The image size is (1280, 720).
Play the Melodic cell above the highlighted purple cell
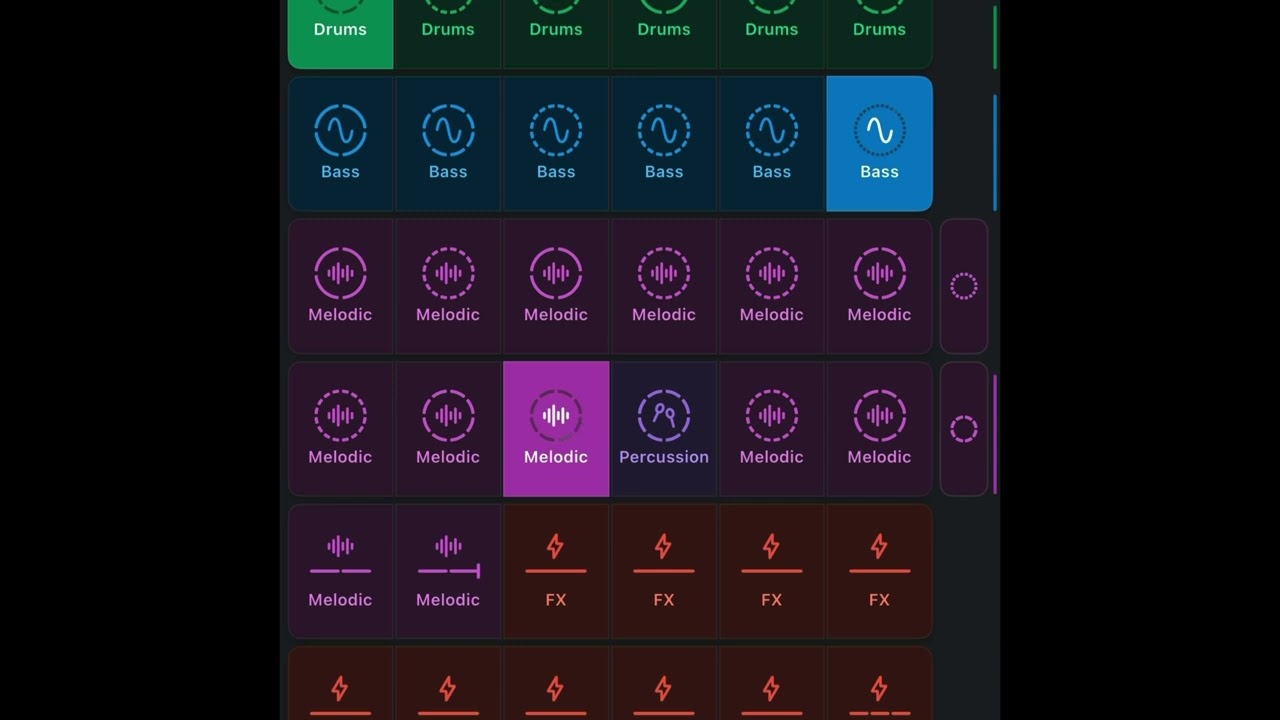556,286
